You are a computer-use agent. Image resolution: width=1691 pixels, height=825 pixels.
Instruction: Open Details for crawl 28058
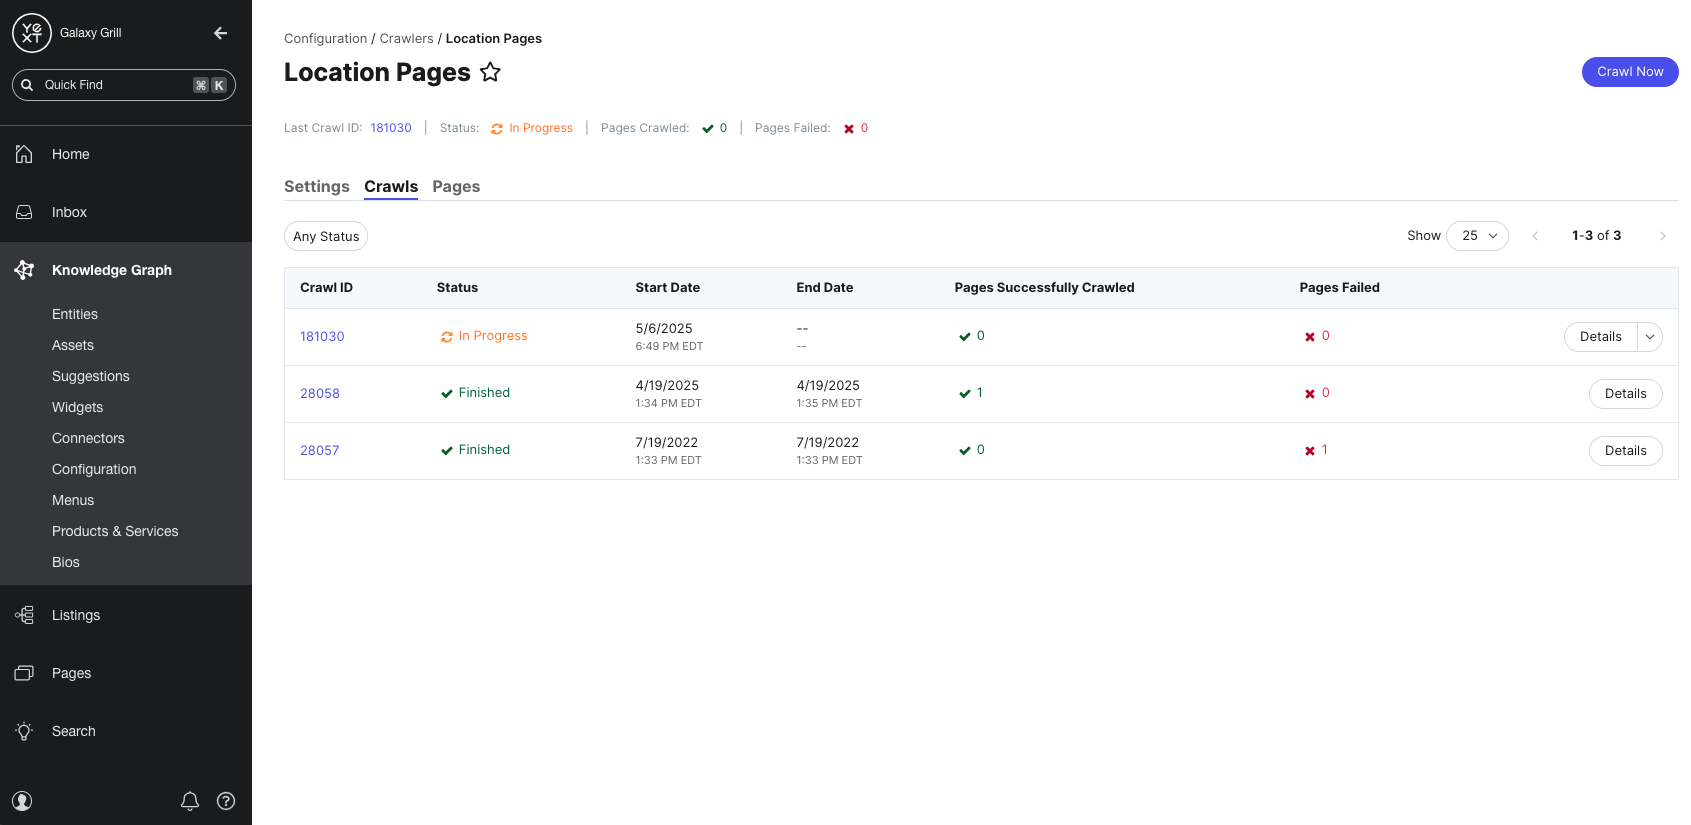click(x=1626, y=394)
